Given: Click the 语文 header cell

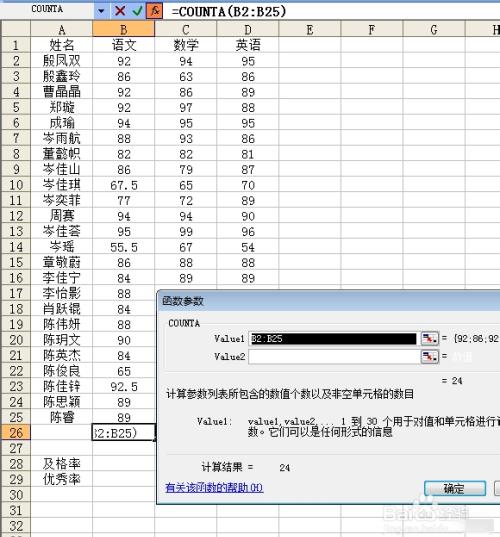Looking at the screenshot, I should click(124, 45).
